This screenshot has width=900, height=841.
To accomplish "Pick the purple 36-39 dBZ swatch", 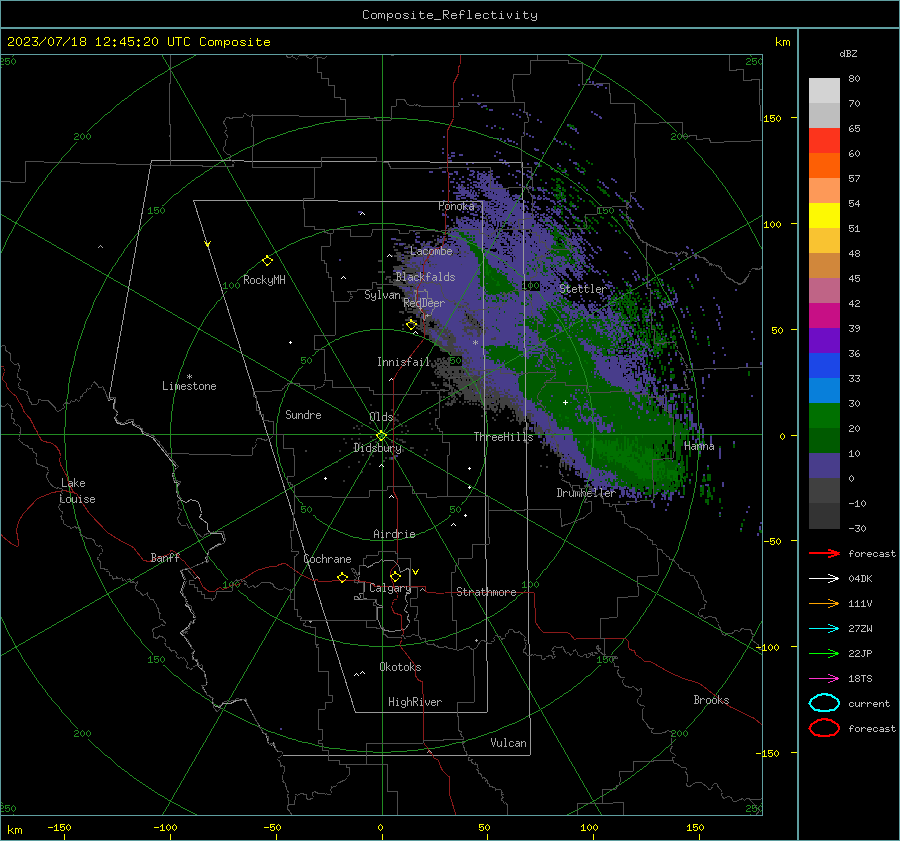I will tap(824, 341).
